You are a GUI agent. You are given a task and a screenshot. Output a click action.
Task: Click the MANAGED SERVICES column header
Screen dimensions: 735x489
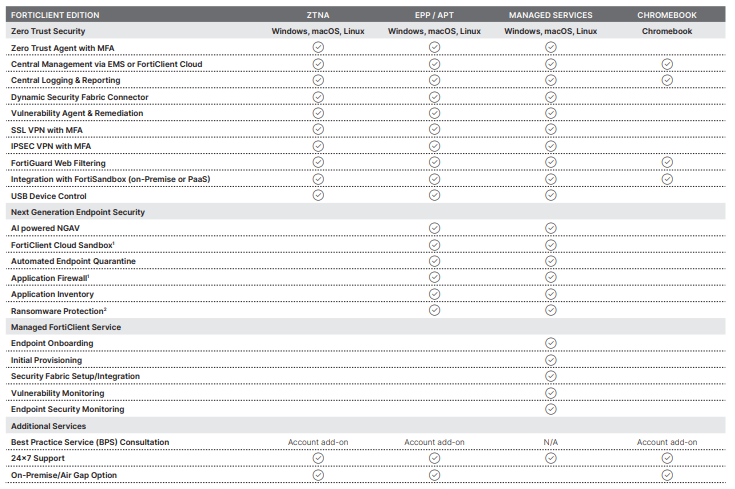click(551, 15)
